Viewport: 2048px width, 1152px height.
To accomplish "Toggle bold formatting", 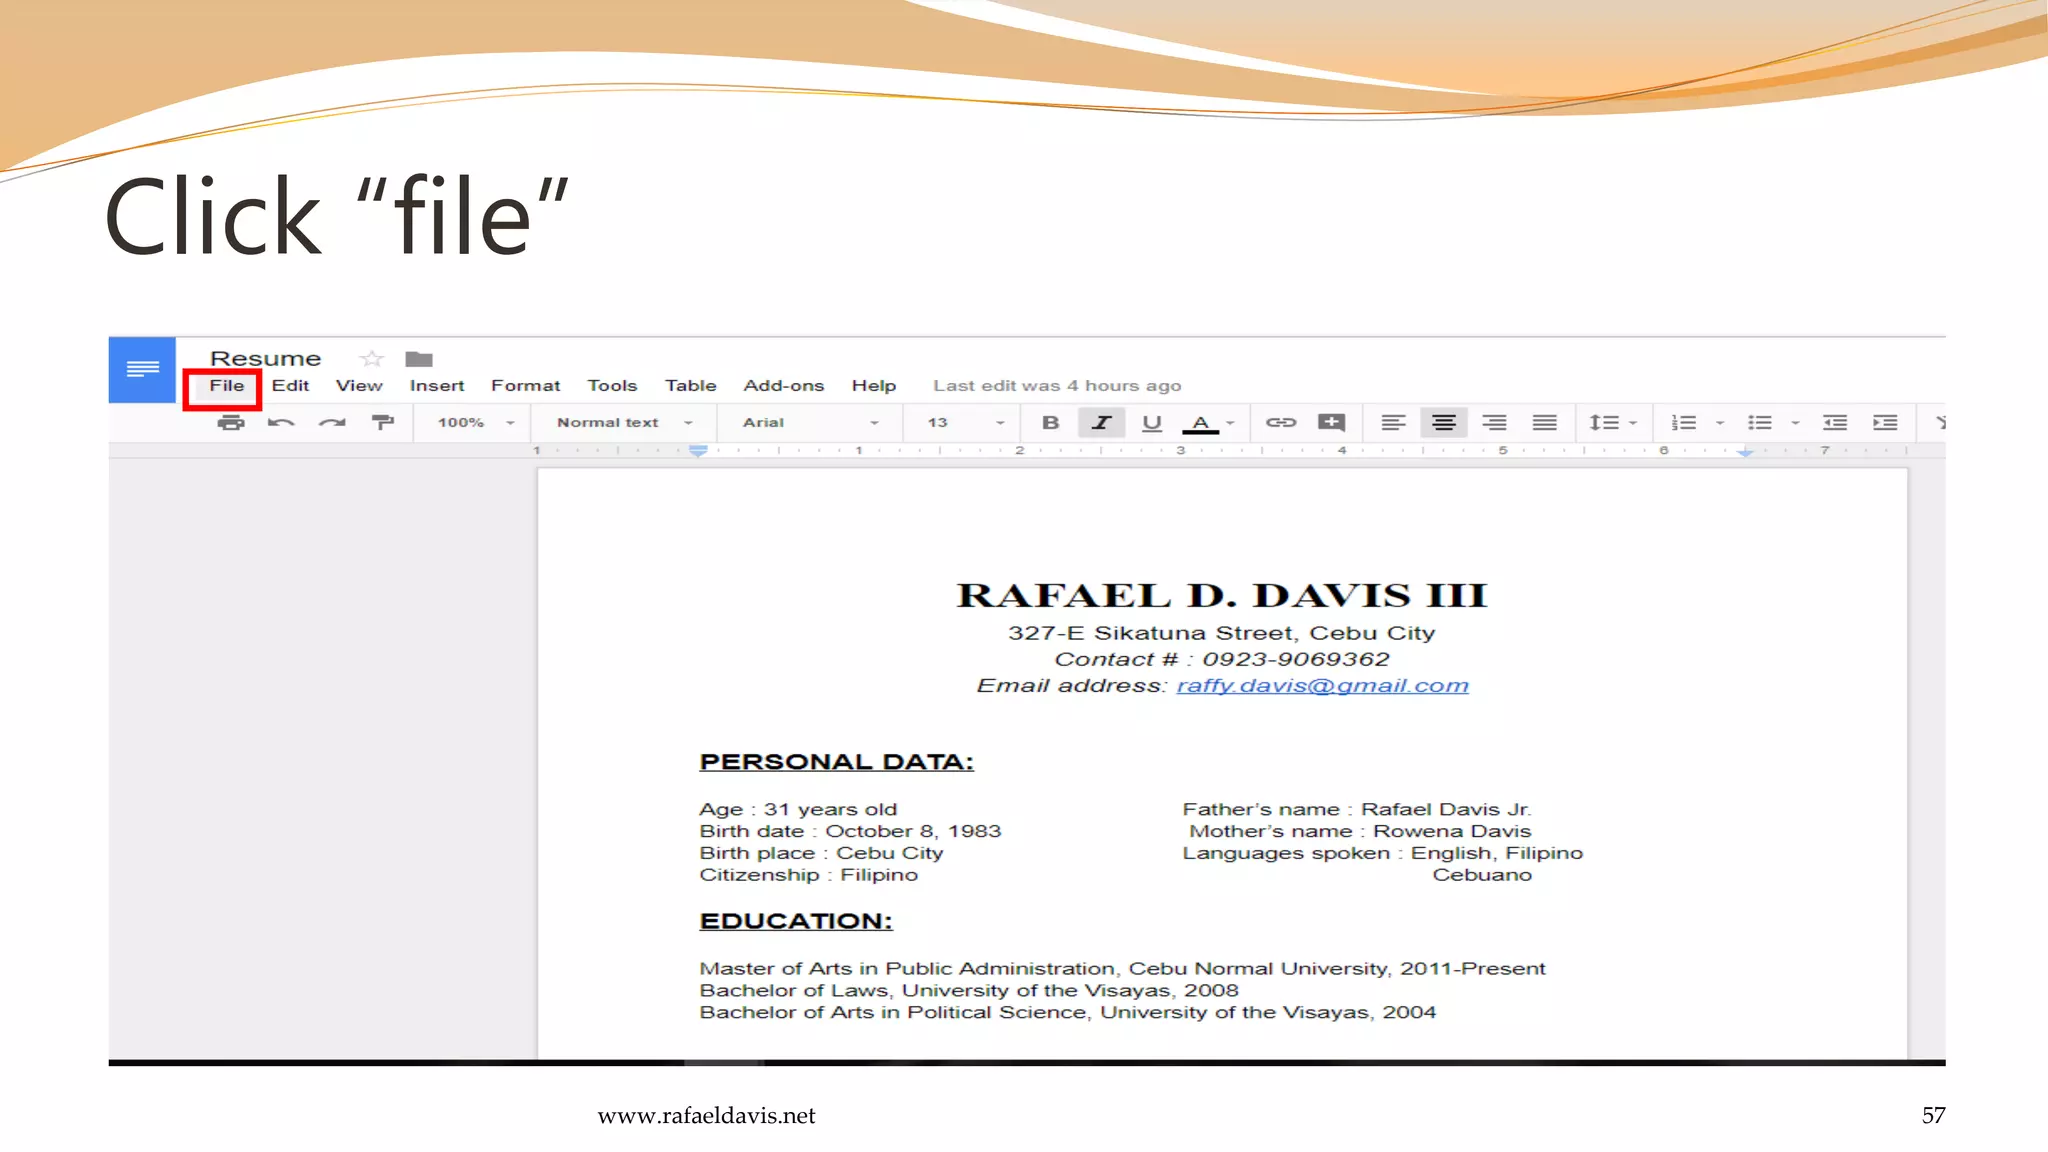I will [x=1050, y=422].
